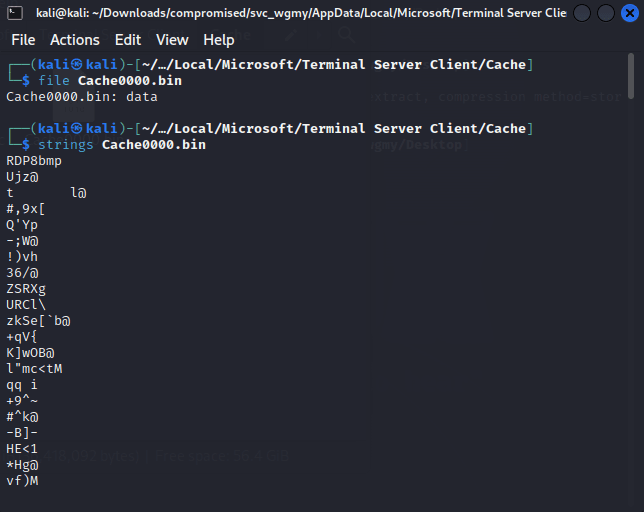The image size is (644, 512).
Task: Click the 'K]wOB@' output line
Action: point(30,353)
